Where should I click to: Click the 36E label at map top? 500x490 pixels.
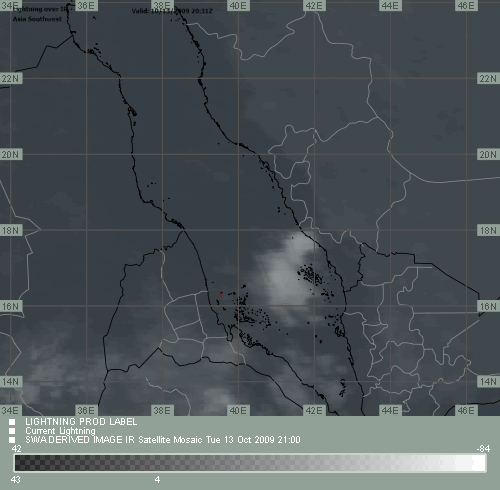tap(86, 5)
